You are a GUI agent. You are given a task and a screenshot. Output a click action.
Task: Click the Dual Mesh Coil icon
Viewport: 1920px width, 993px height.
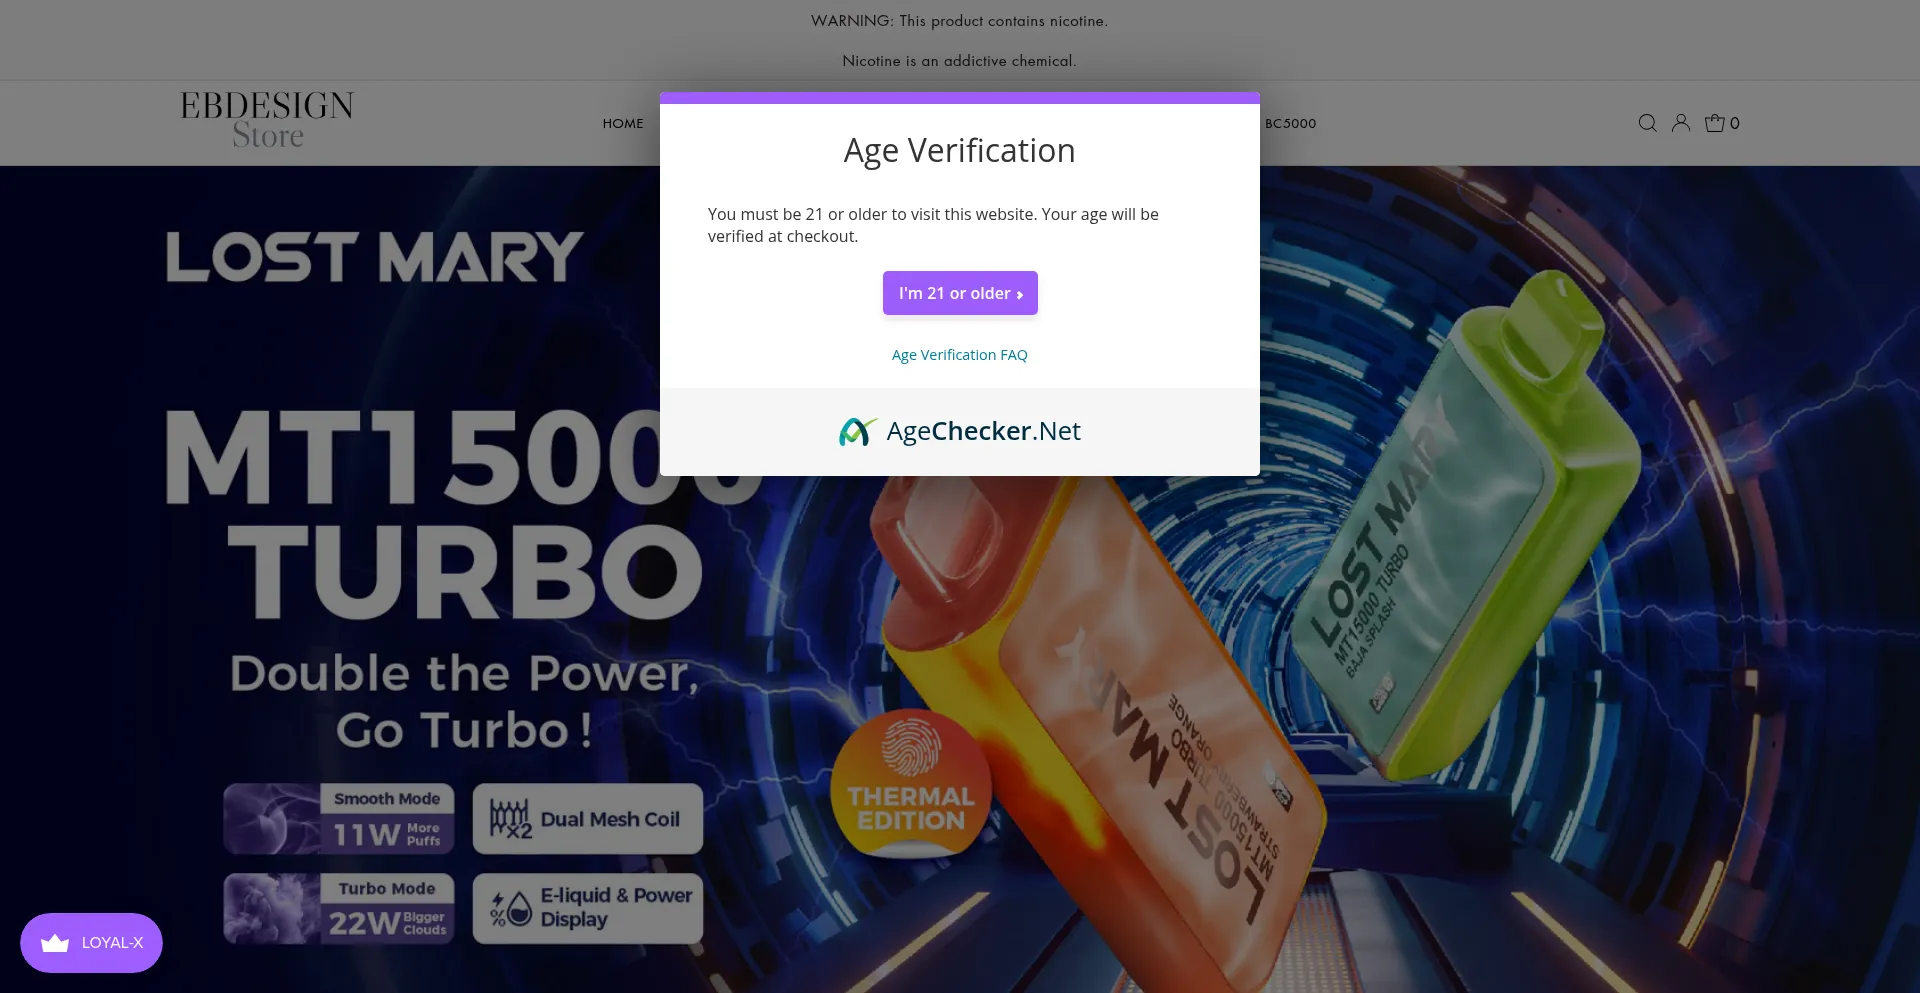coord(510,819)
